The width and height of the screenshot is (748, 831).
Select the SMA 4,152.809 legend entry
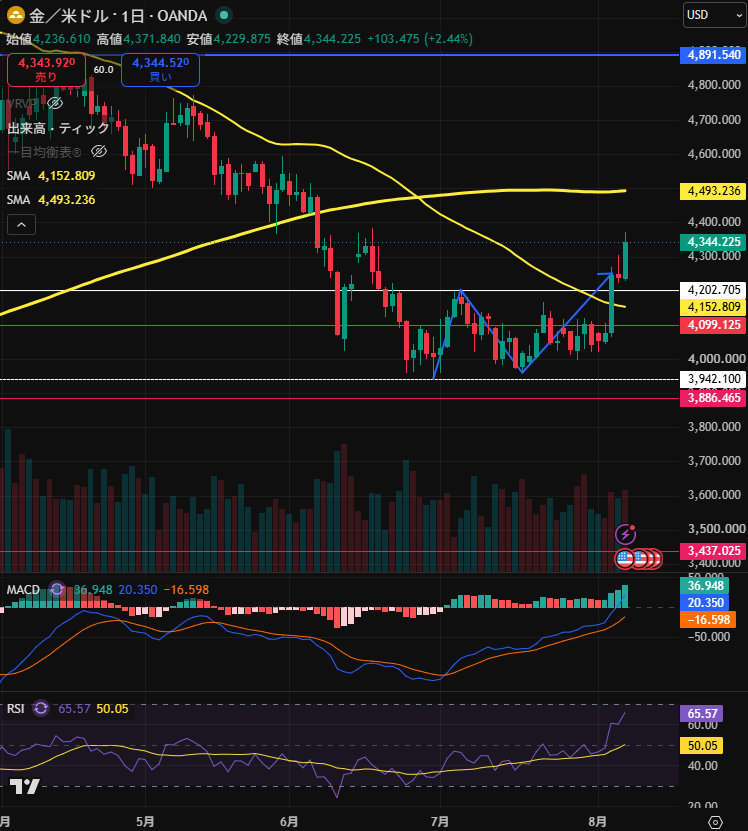[x=51, y=176]
